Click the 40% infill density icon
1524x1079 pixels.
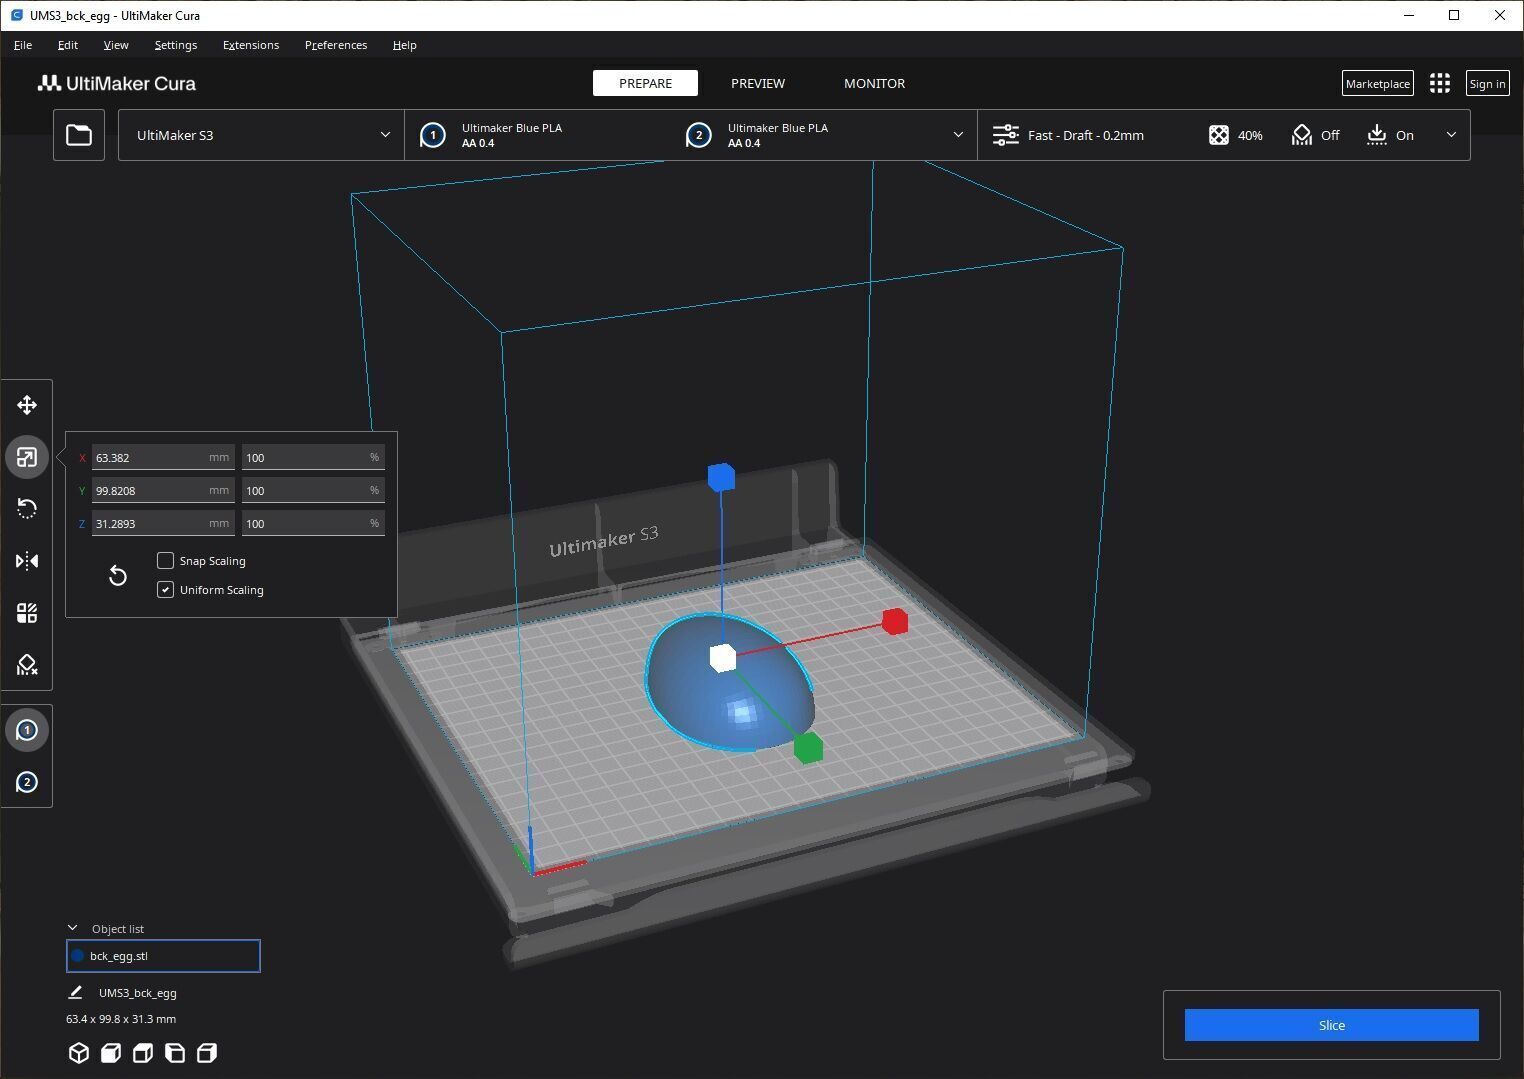point(1218,135)
